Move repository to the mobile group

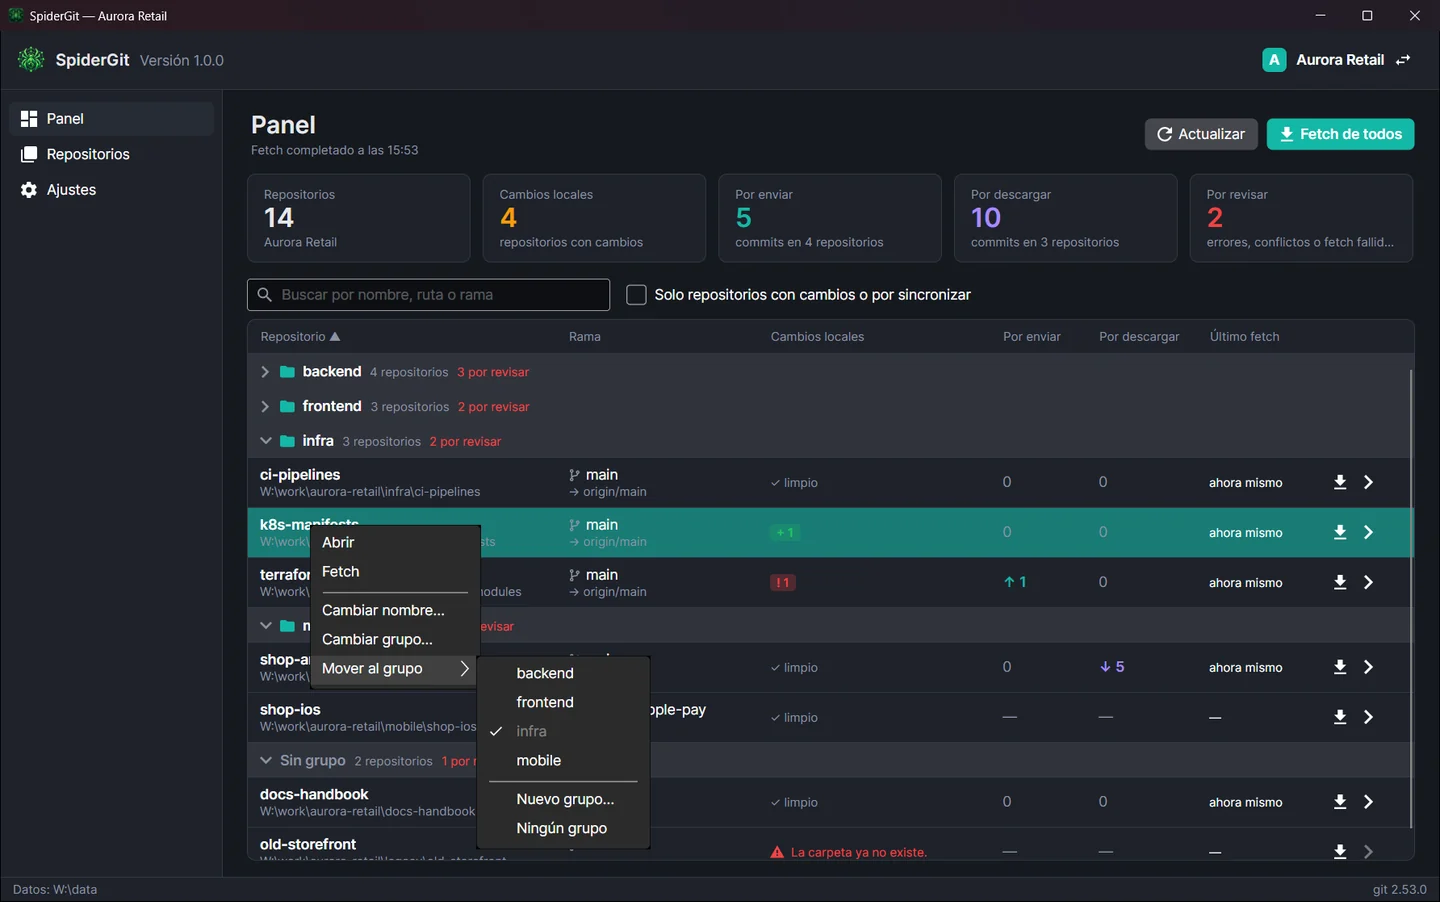pyautogui.click(x=564, y=760)
